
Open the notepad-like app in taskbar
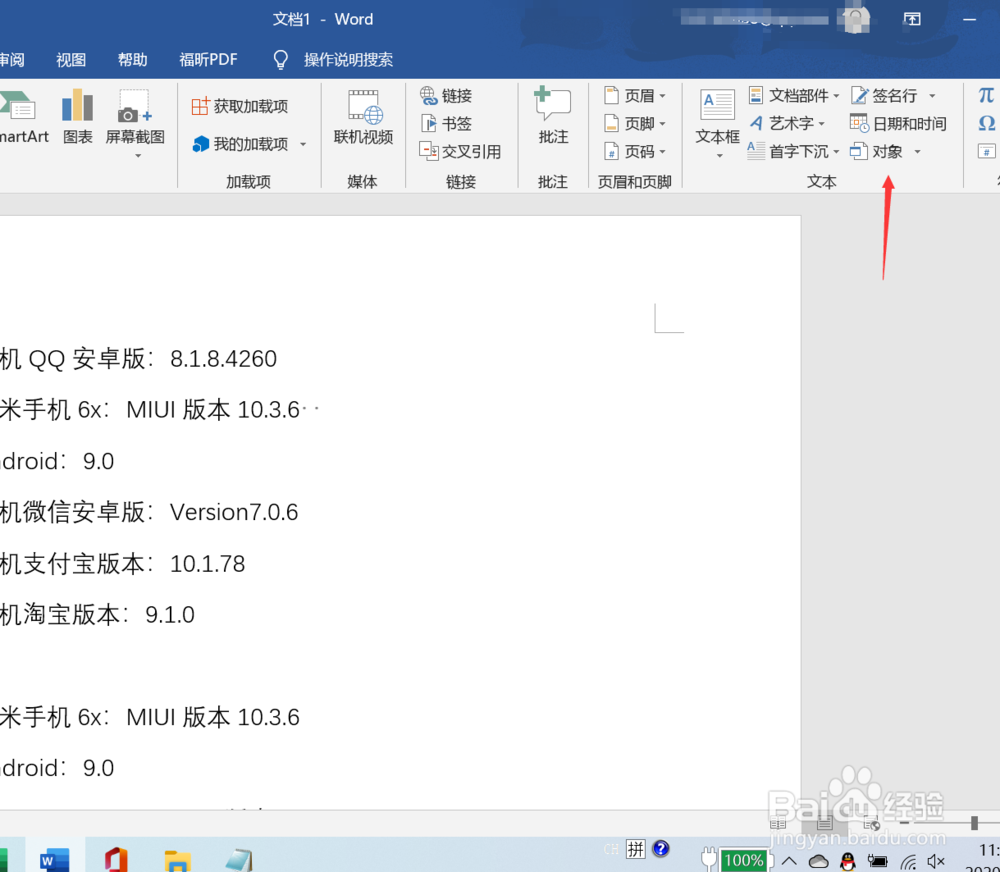tap(240, 859)
